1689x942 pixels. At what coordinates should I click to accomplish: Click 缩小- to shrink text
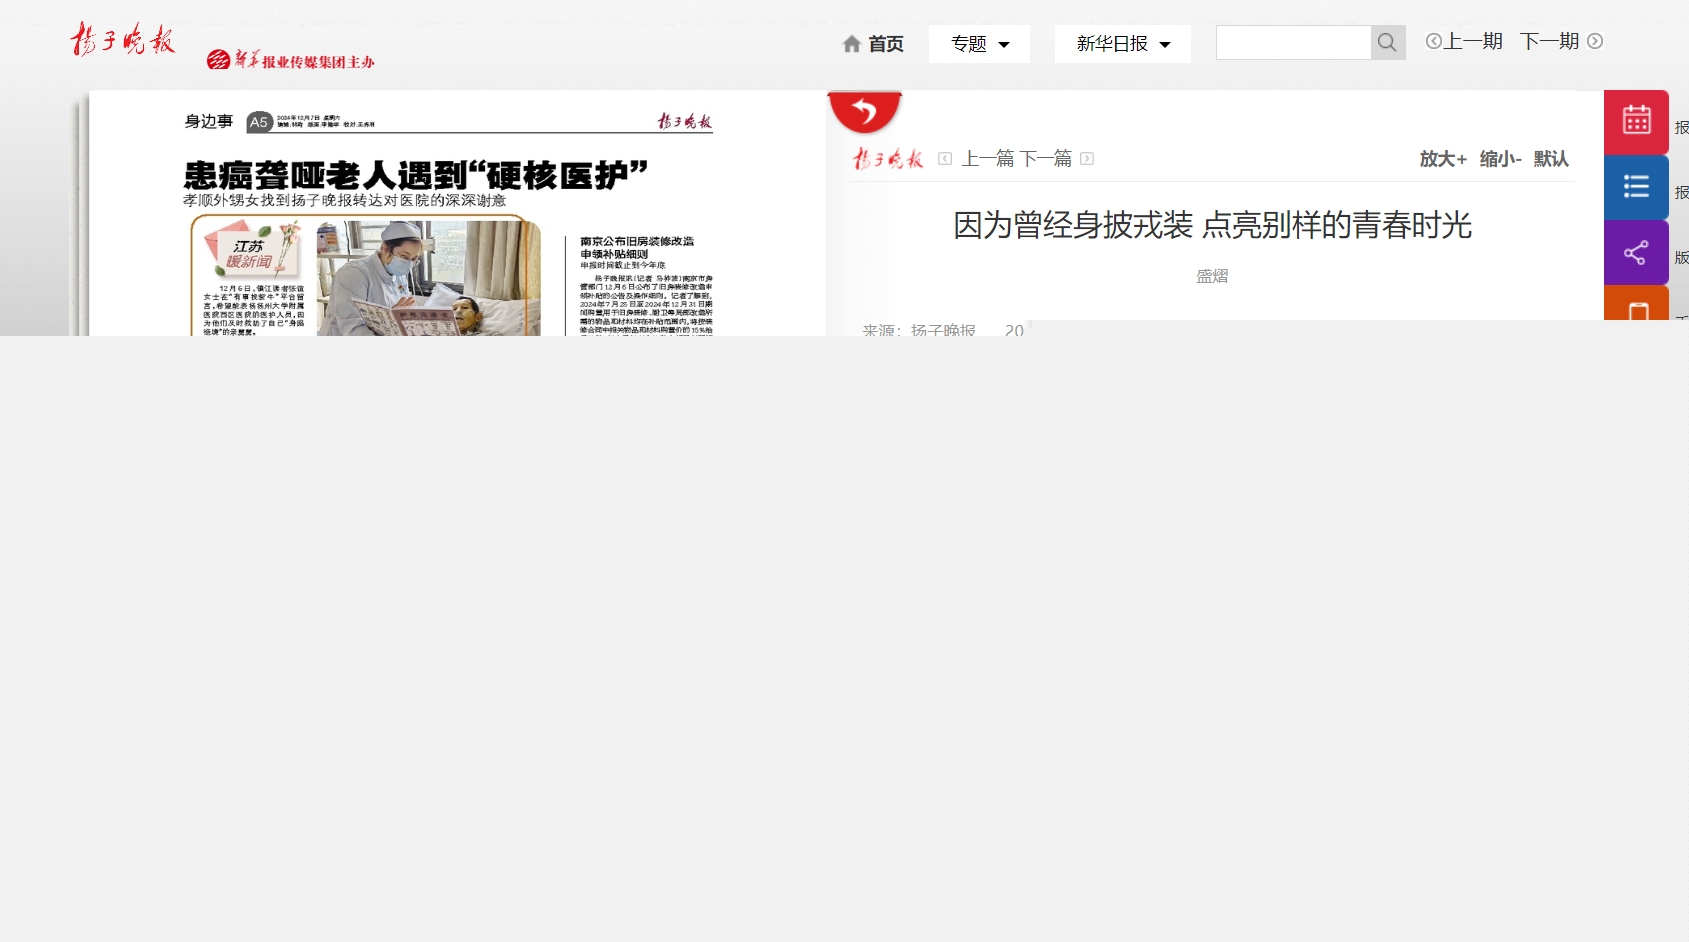1500,159
